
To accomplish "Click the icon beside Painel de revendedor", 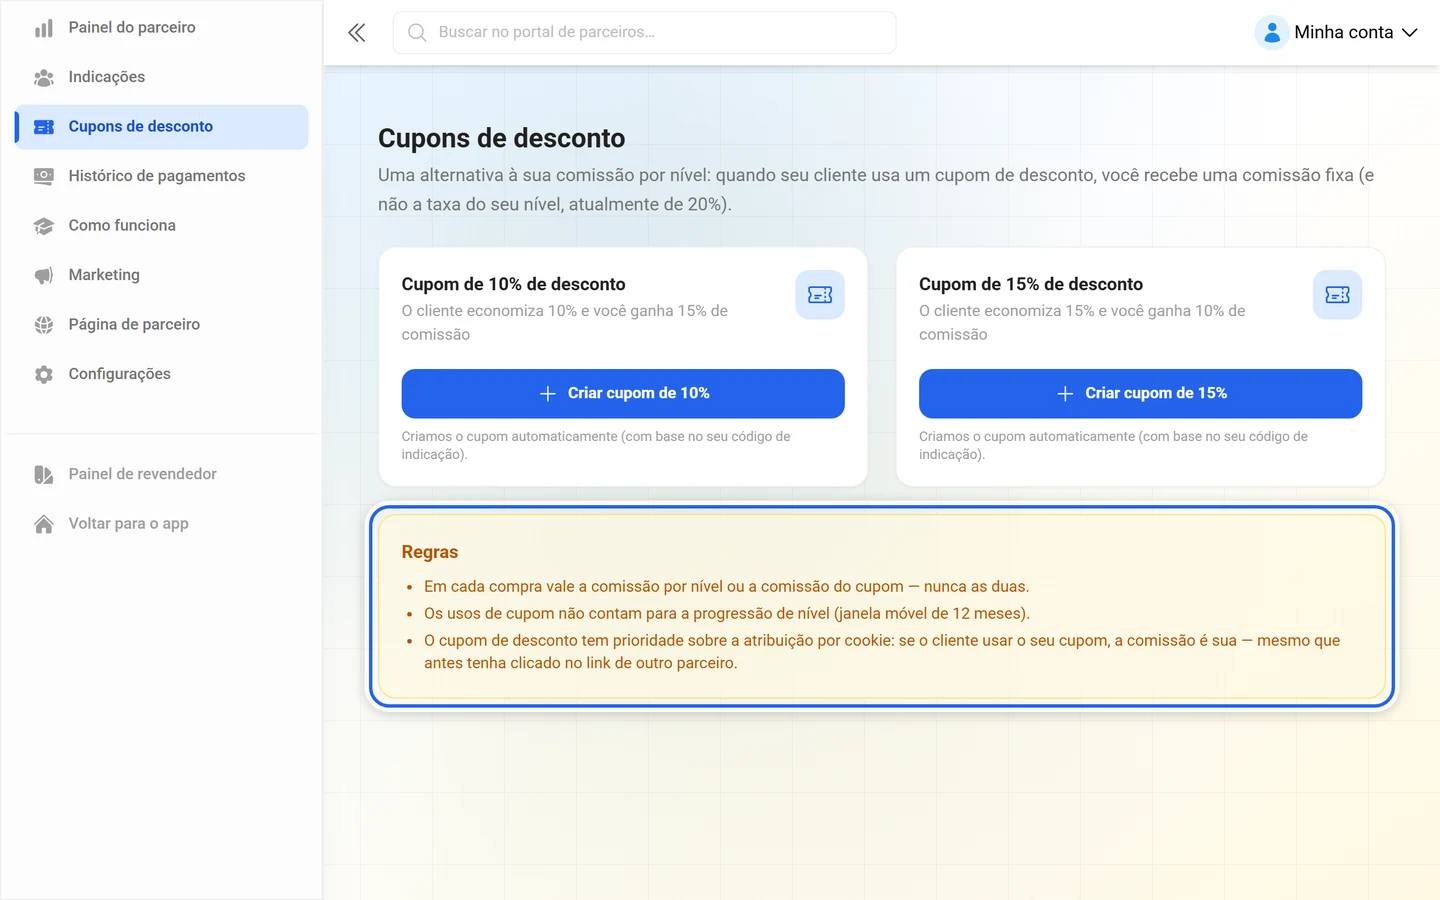I will (44, 474).
